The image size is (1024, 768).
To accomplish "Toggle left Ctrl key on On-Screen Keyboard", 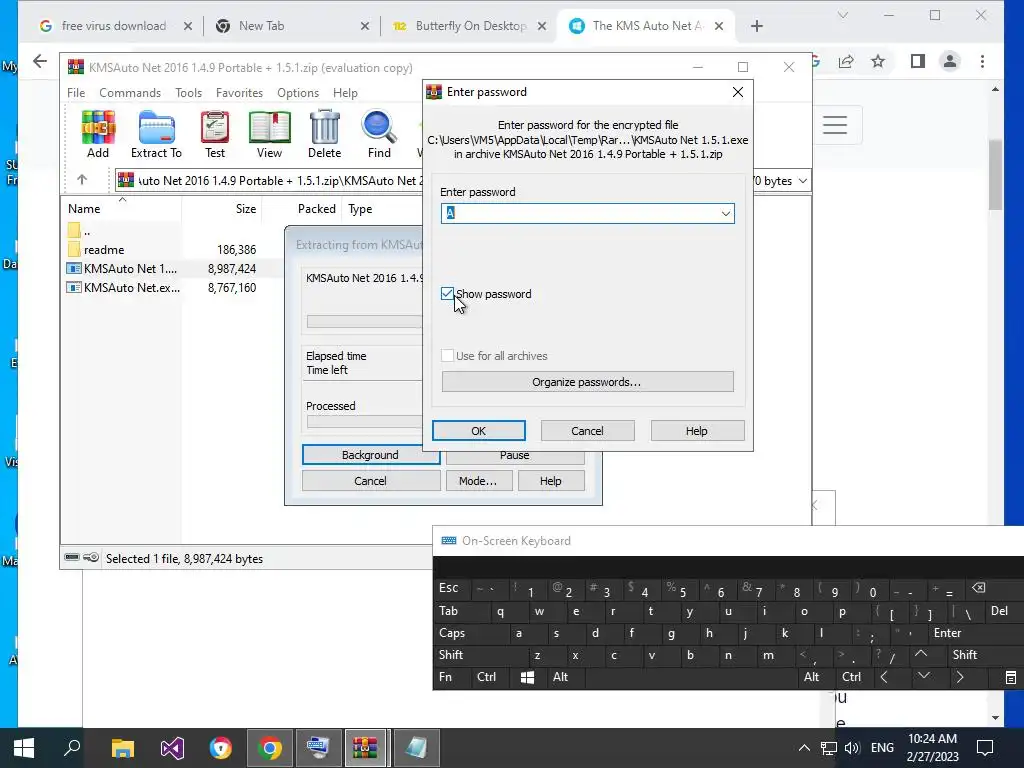I will (487, 677).
